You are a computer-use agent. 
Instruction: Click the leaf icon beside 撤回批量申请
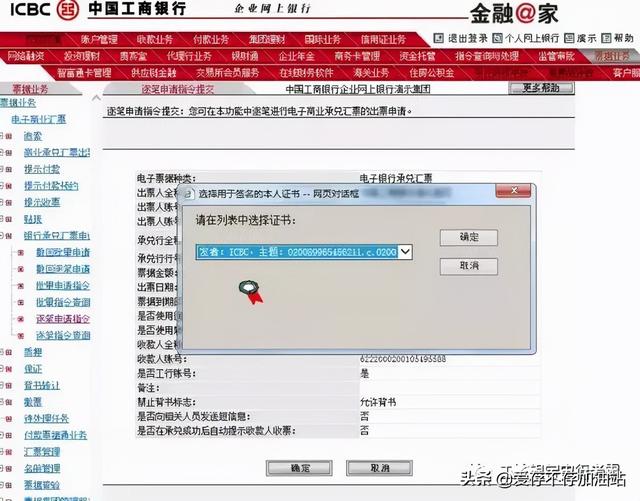(x=20, y=253)
